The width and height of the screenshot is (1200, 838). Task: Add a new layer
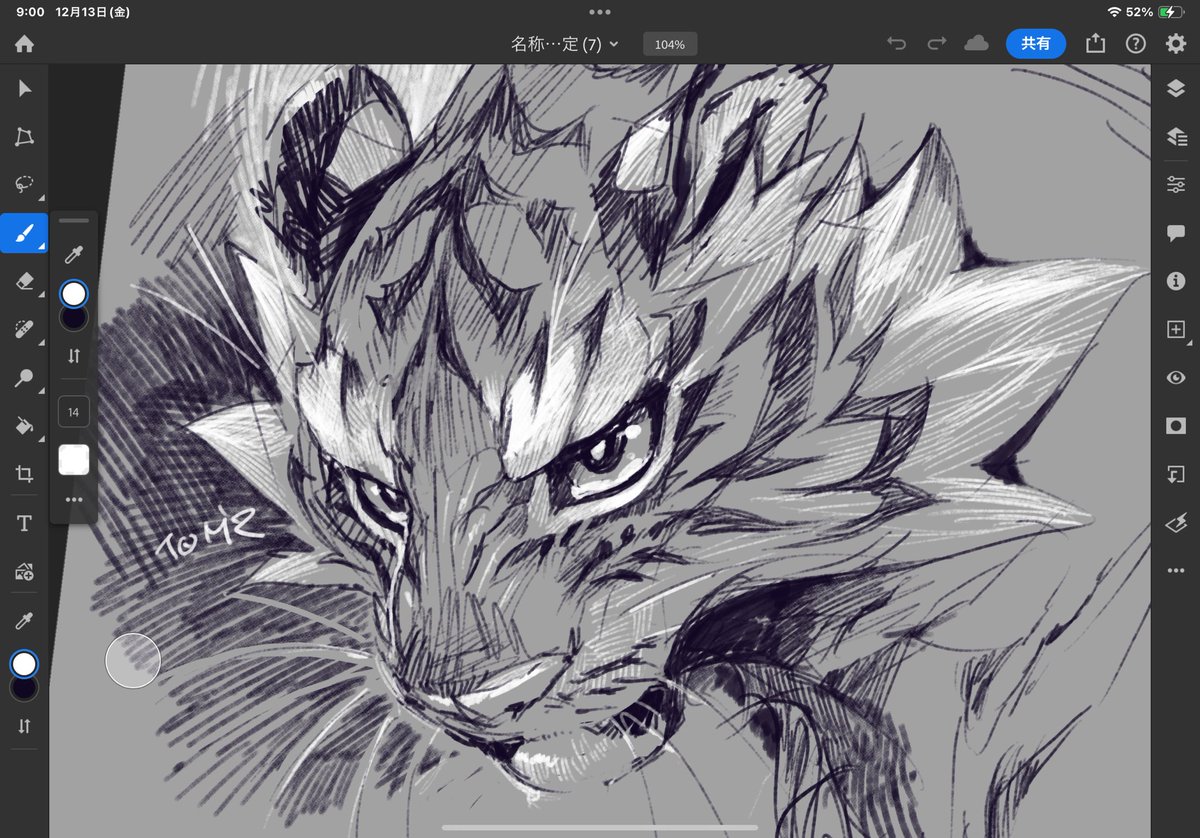1176,330
